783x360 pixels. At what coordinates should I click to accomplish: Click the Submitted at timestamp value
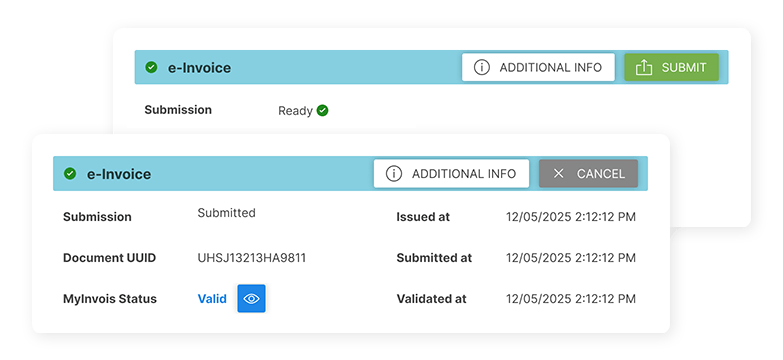[x=571, y=258]
